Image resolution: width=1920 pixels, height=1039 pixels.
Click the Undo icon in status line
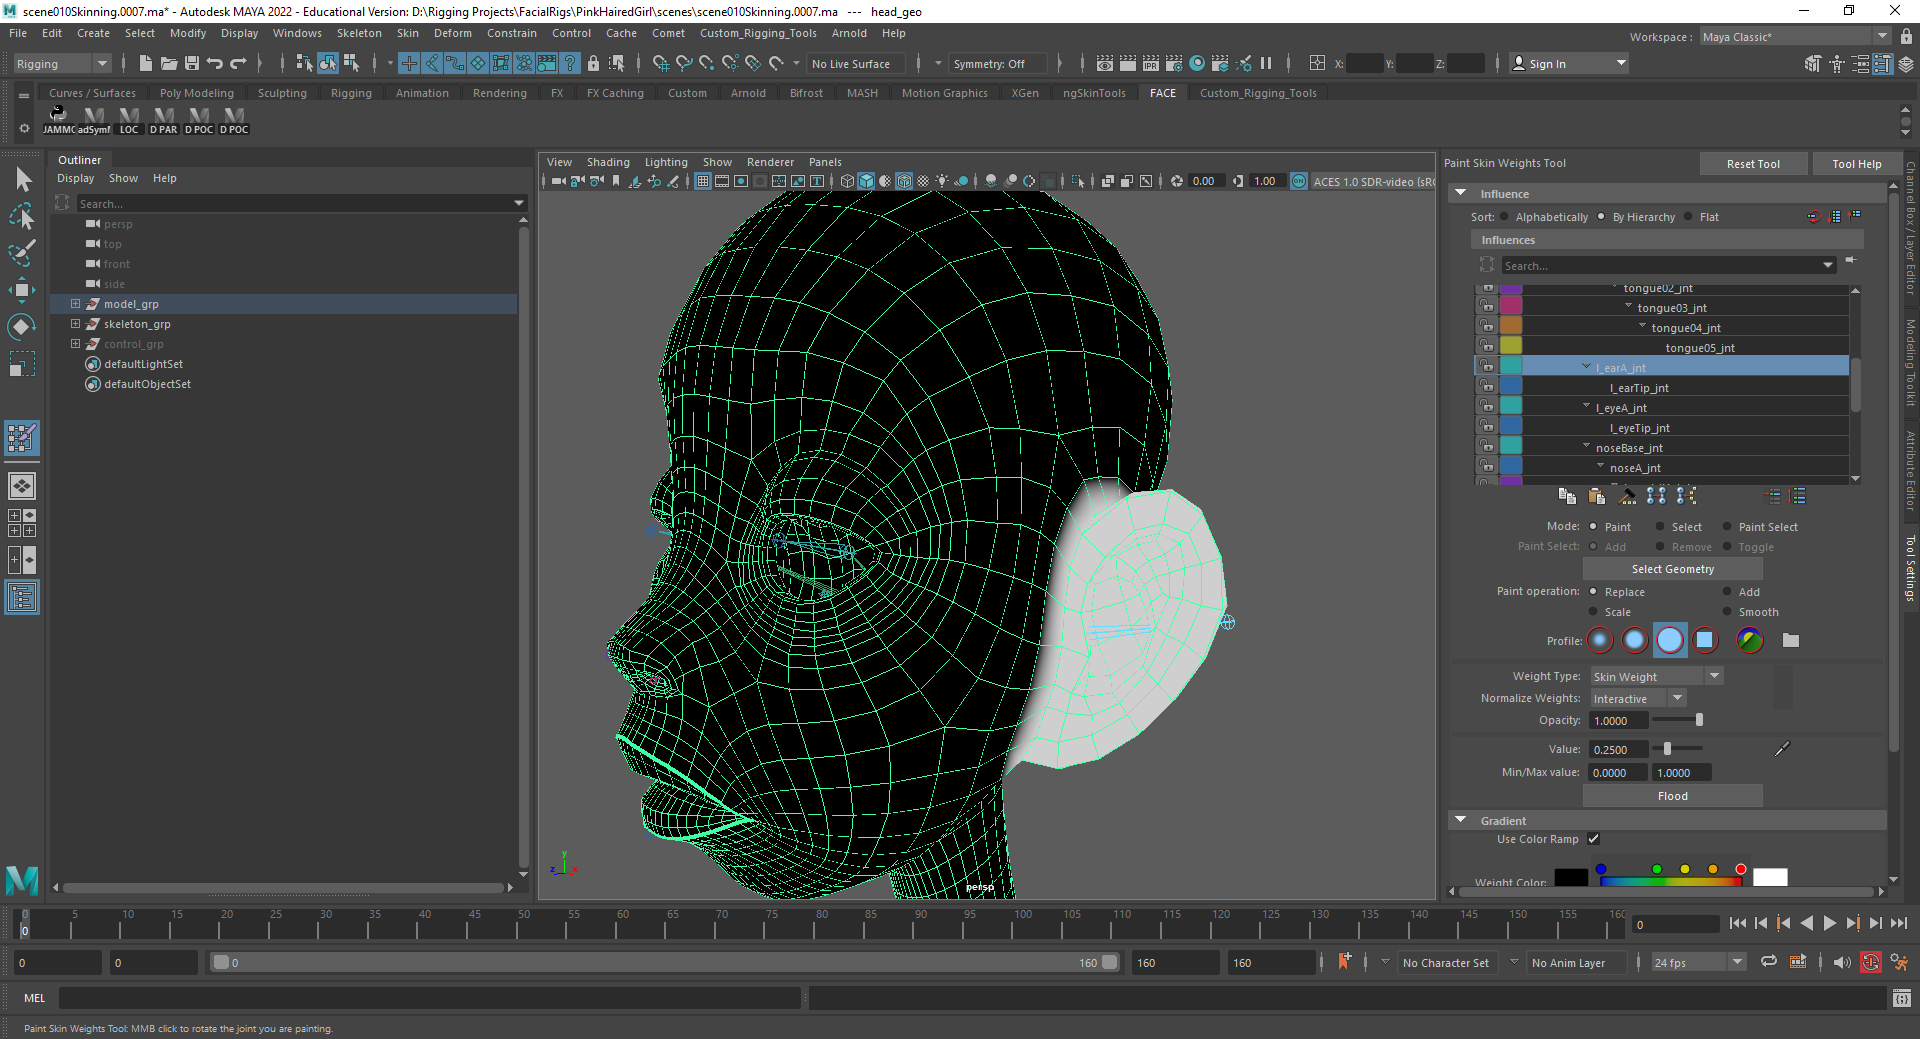215,64
